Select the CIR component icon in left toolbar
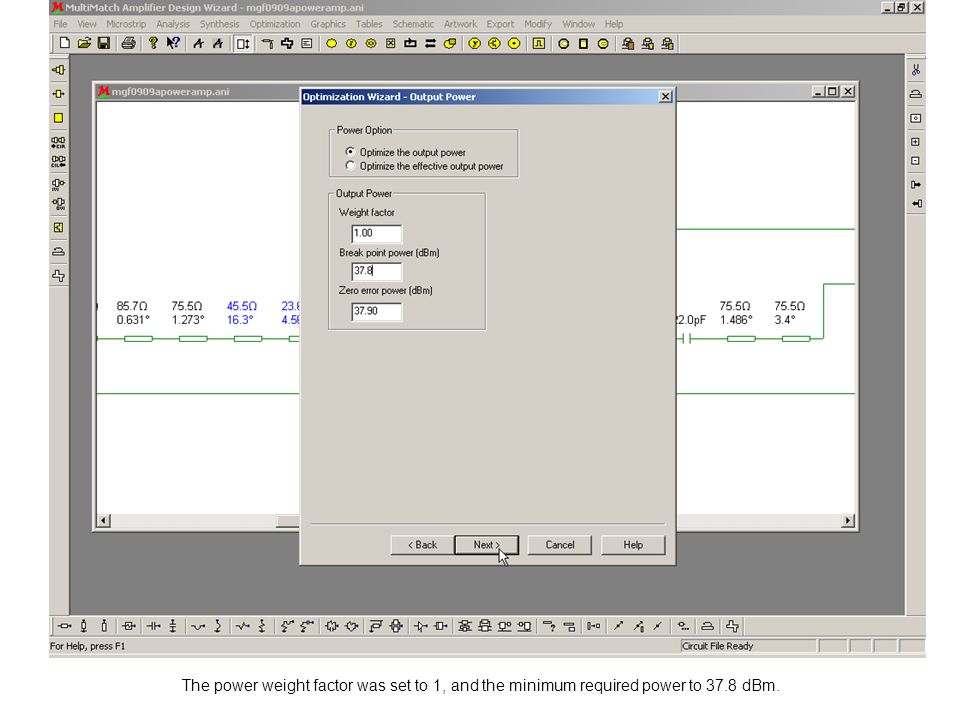 [59, 143]
